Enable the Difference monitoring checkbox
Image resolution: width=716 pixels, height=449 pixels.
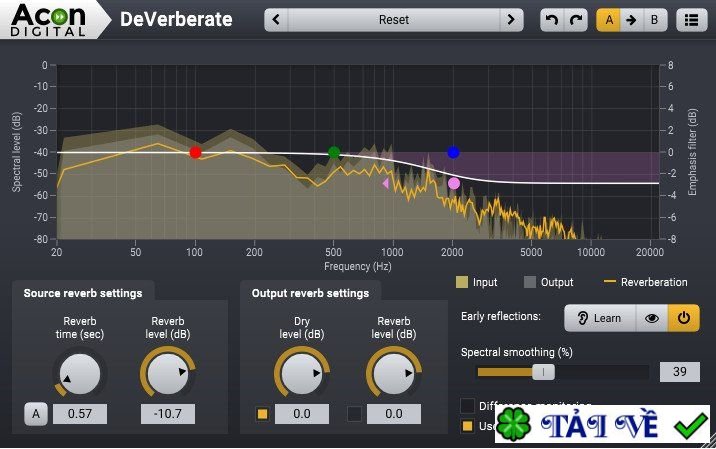(x=467, y=405)
